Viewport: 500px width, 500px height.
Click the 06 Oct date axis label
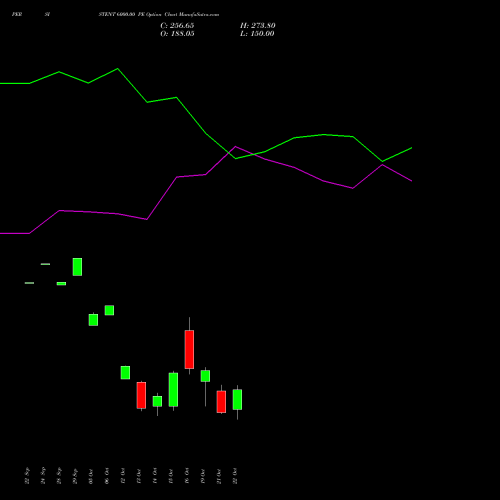point(107,476)
